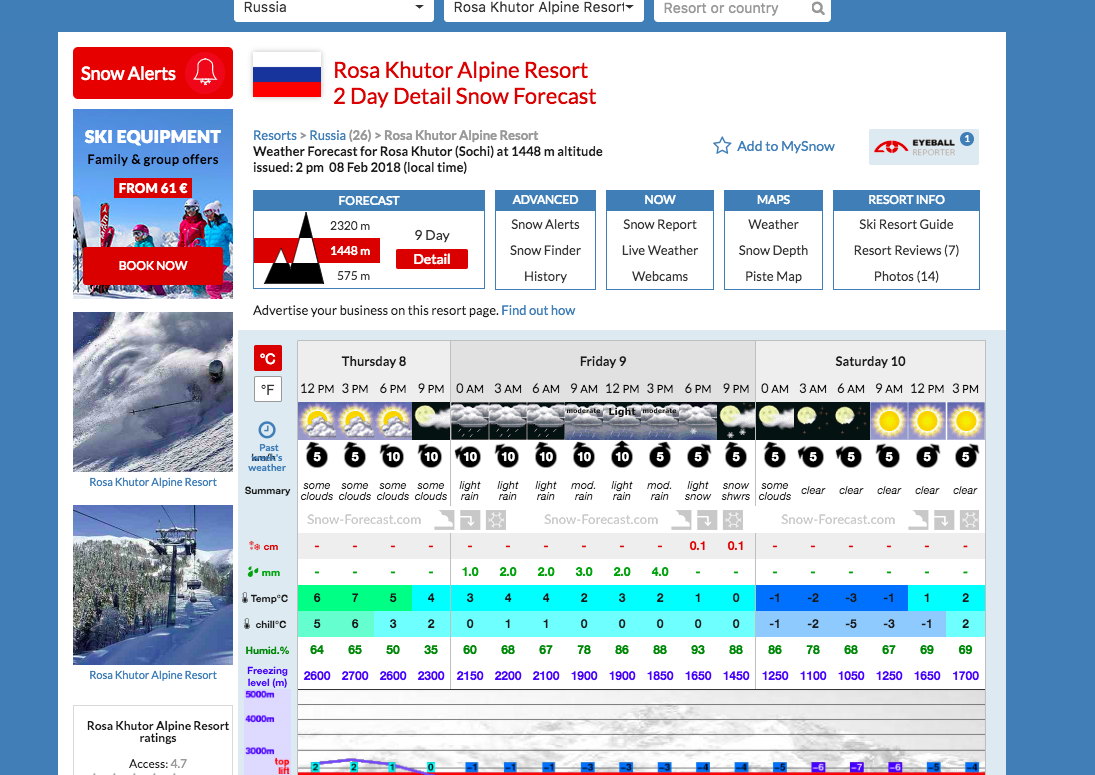
Task: Click the Thursday 3 PM freezing level 2700
Action: pos(355,676)
